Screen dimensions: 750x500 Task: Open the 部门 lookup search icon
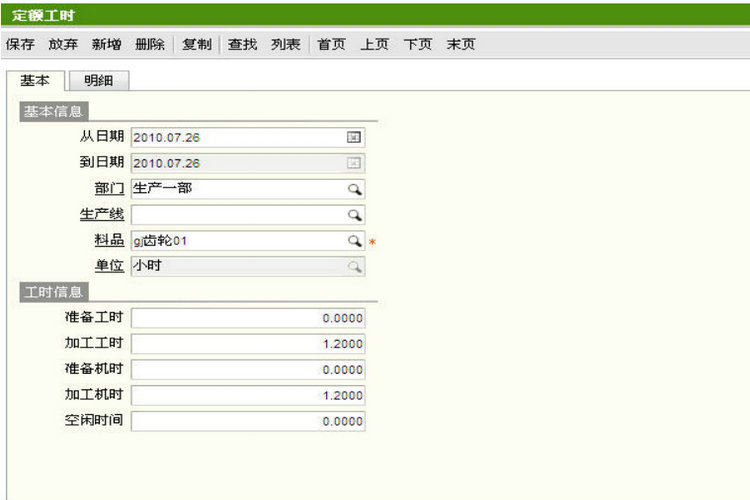(x=354, y=189)
